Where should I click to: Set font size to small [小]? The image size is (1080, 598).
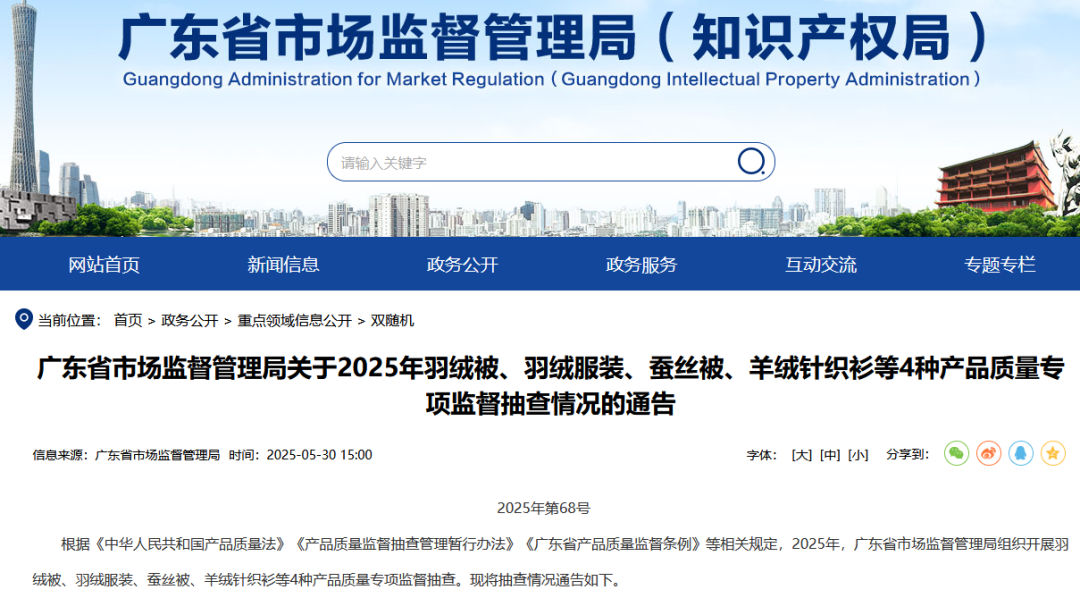click(x=858, y=455)
